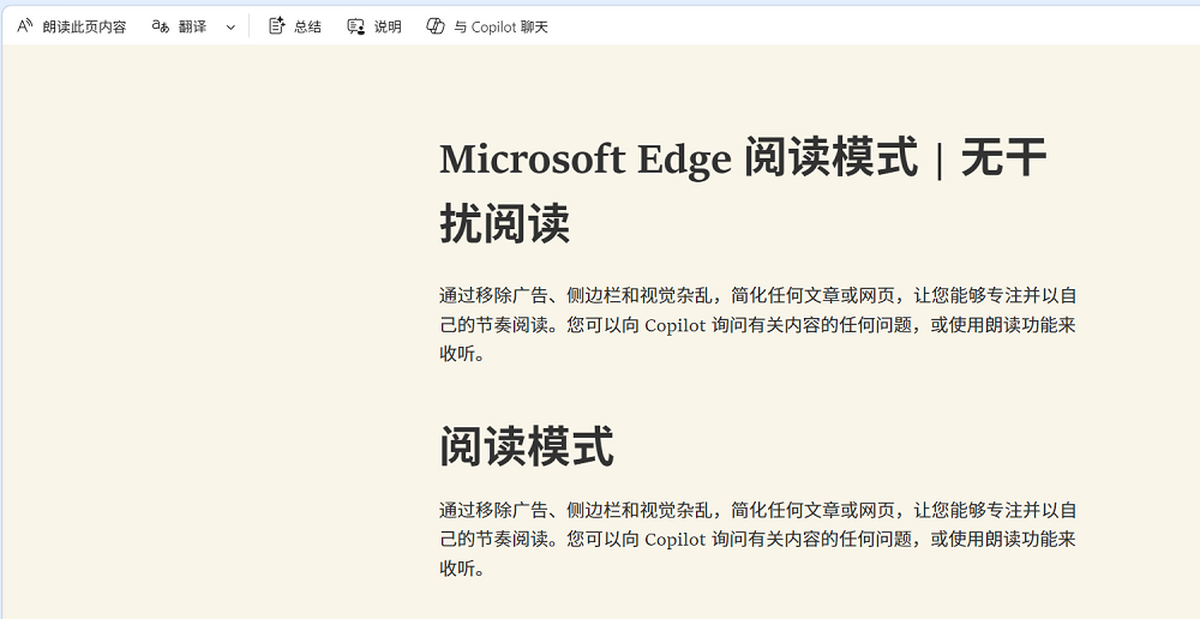Click the 扰阅读 second title line

[505, 224]
